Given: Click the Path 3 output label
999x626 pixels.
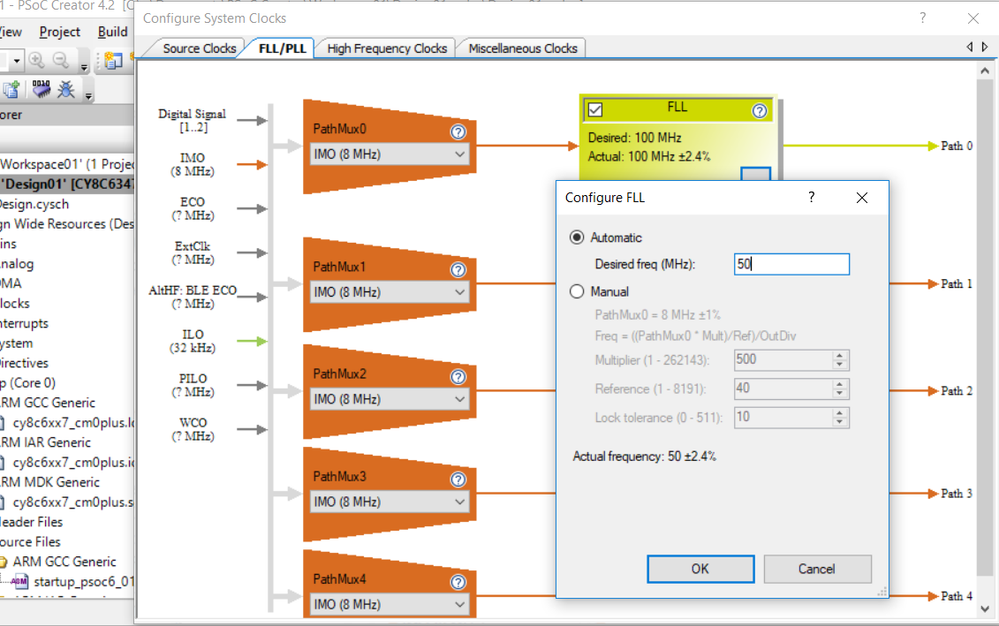Looking at the screenshot, I should tap(956, 494).
